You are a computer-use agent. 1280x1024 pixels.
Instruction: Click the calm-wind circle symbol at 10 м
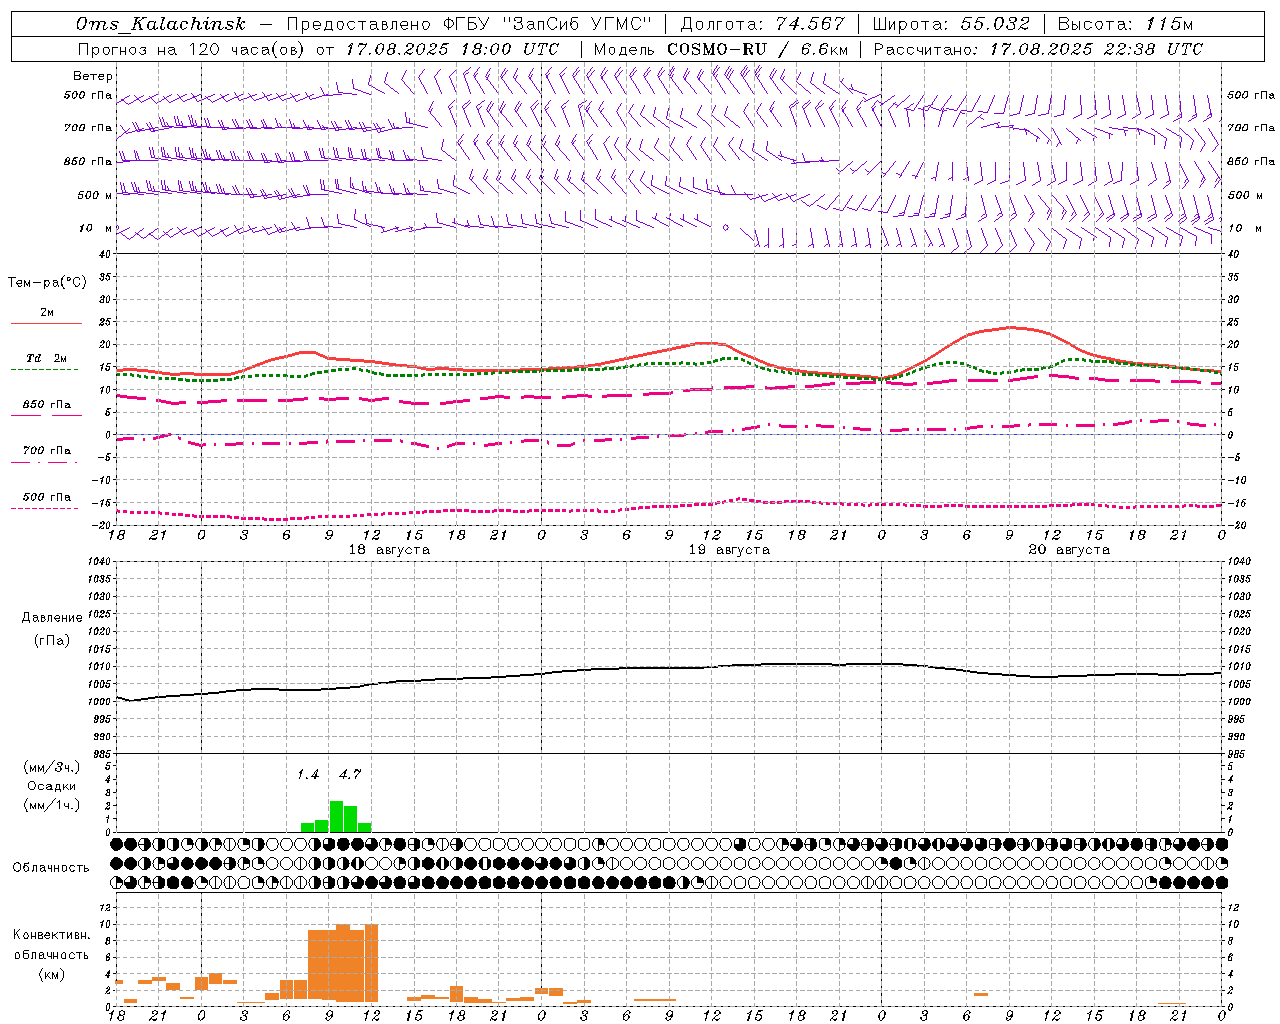pyautogui.click(x=726, y=228)
